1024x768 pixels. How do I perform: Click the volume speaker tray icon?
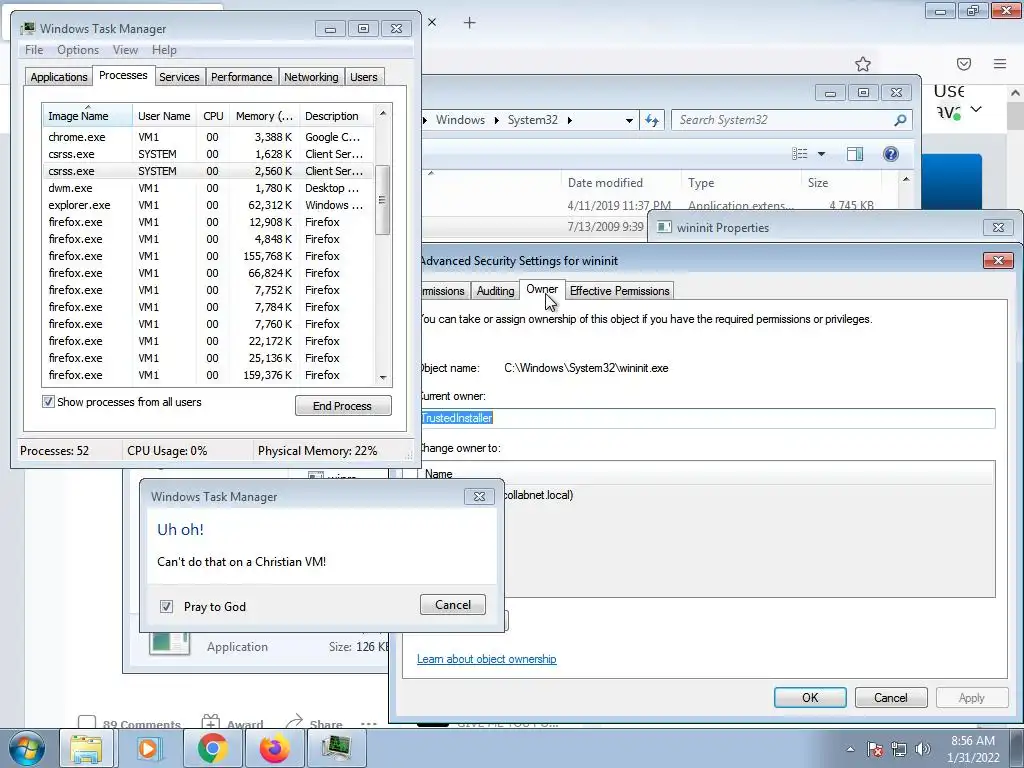pyautogui.click(x=922, y=749)
